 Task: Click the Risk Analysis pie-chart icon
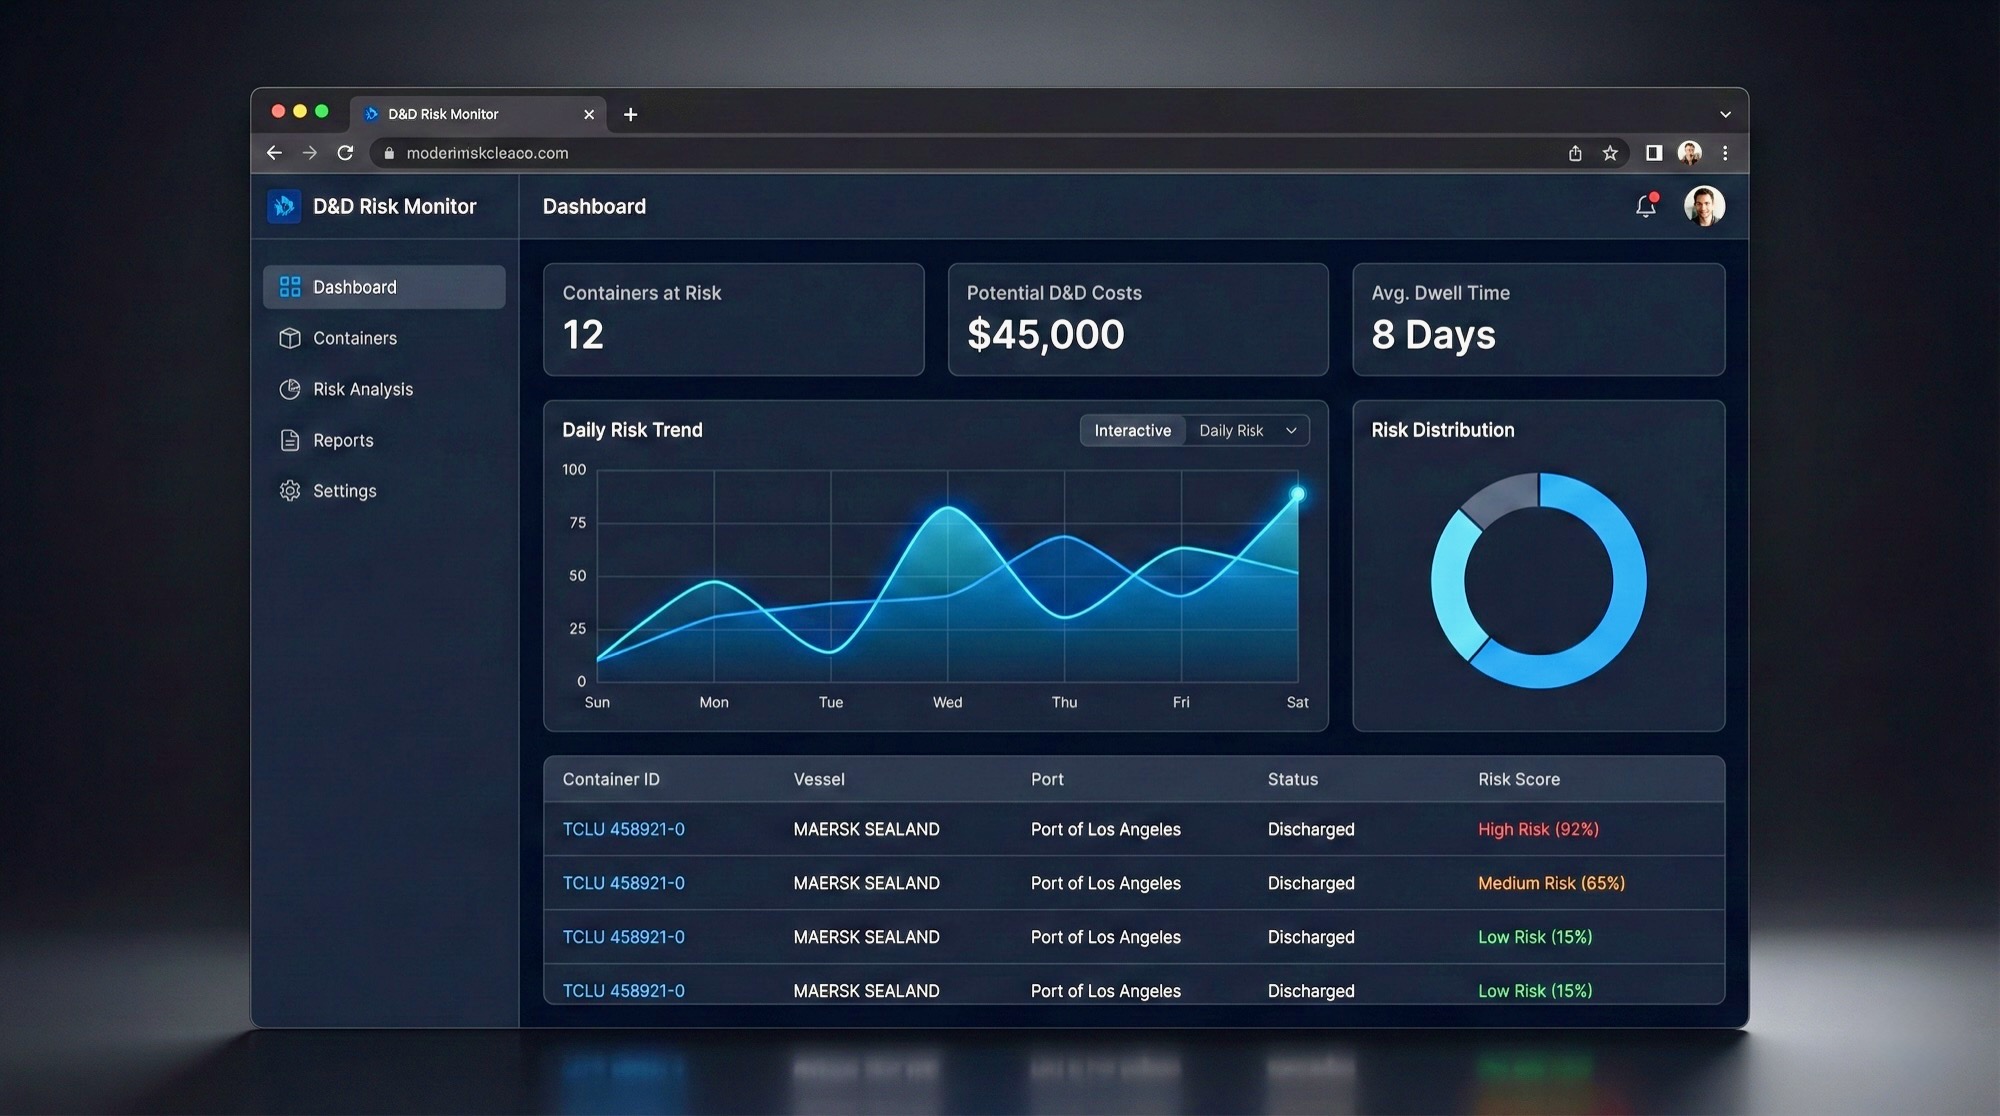[290, 389]
